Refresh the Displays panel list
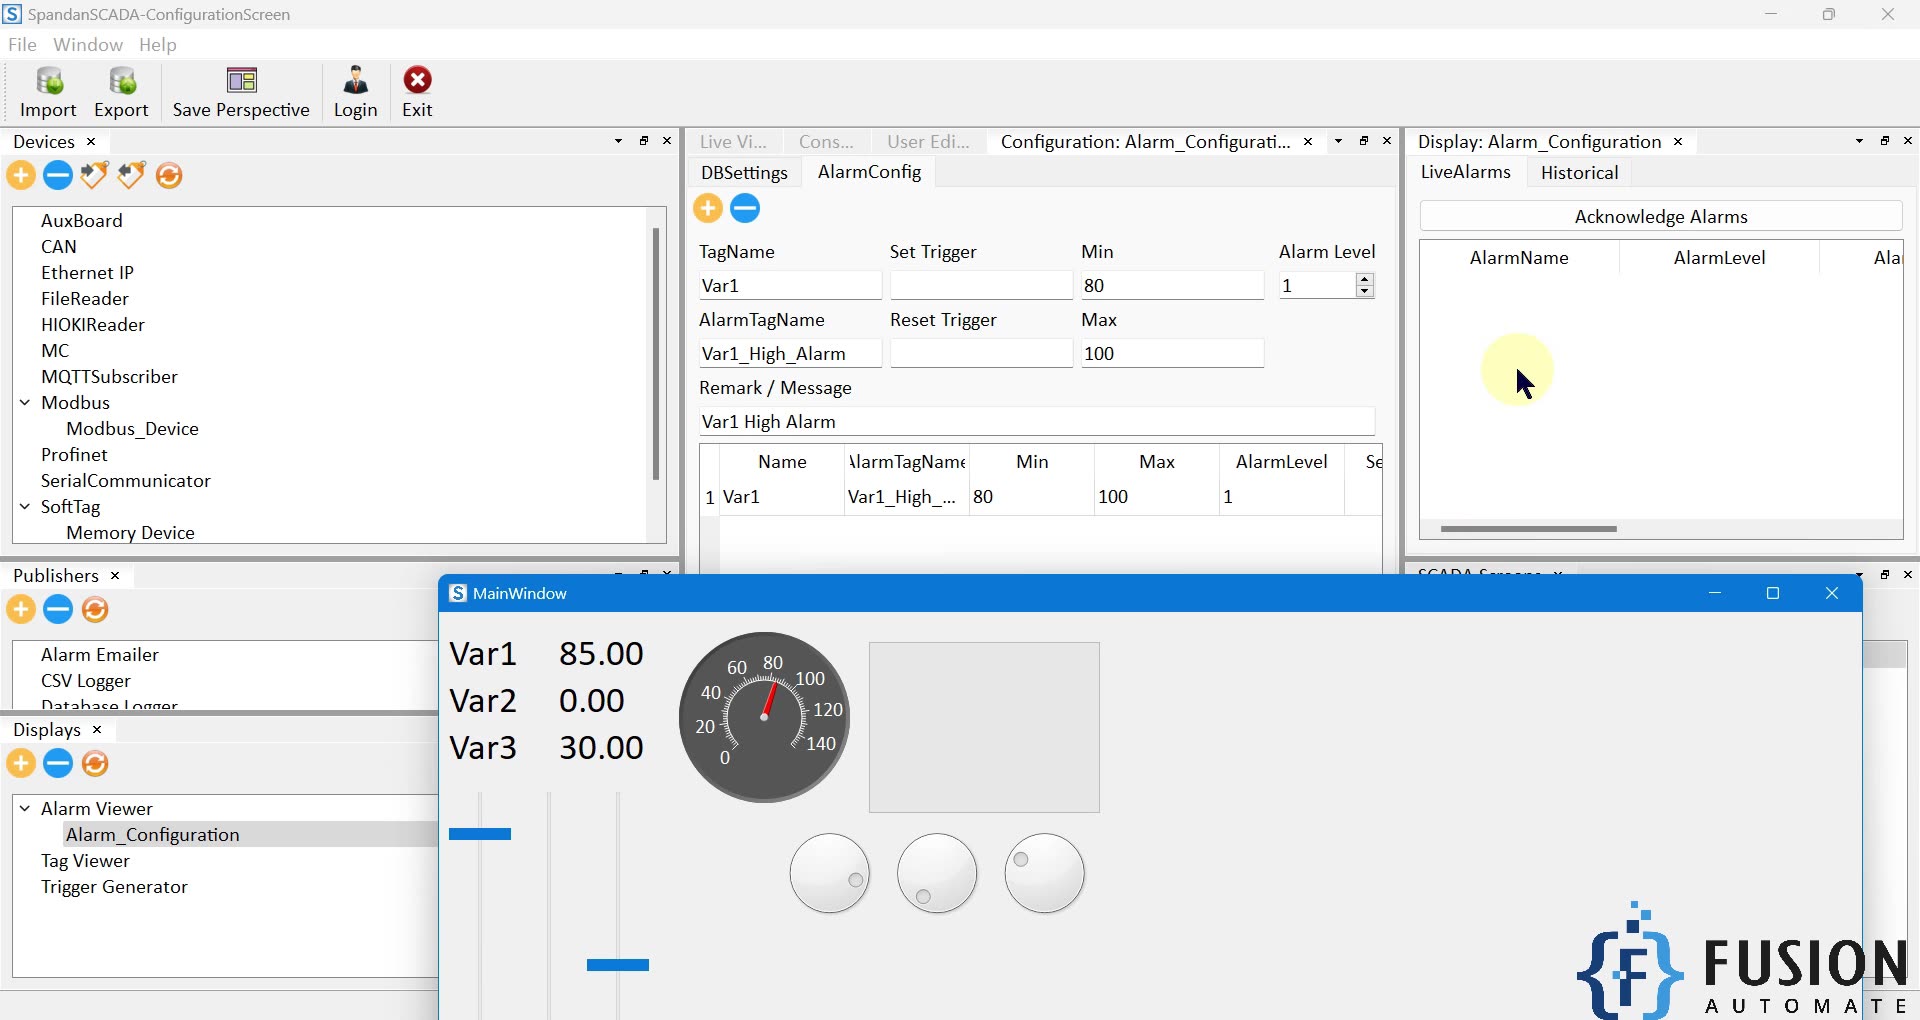Screen dimensions: 1920x1020 point(95,764)
